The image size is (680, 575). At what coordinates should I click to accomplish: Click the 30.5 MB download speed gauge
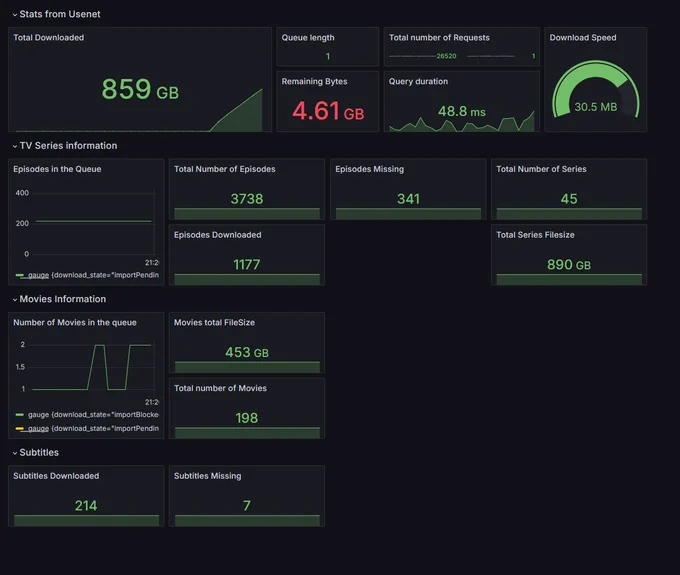595,91
